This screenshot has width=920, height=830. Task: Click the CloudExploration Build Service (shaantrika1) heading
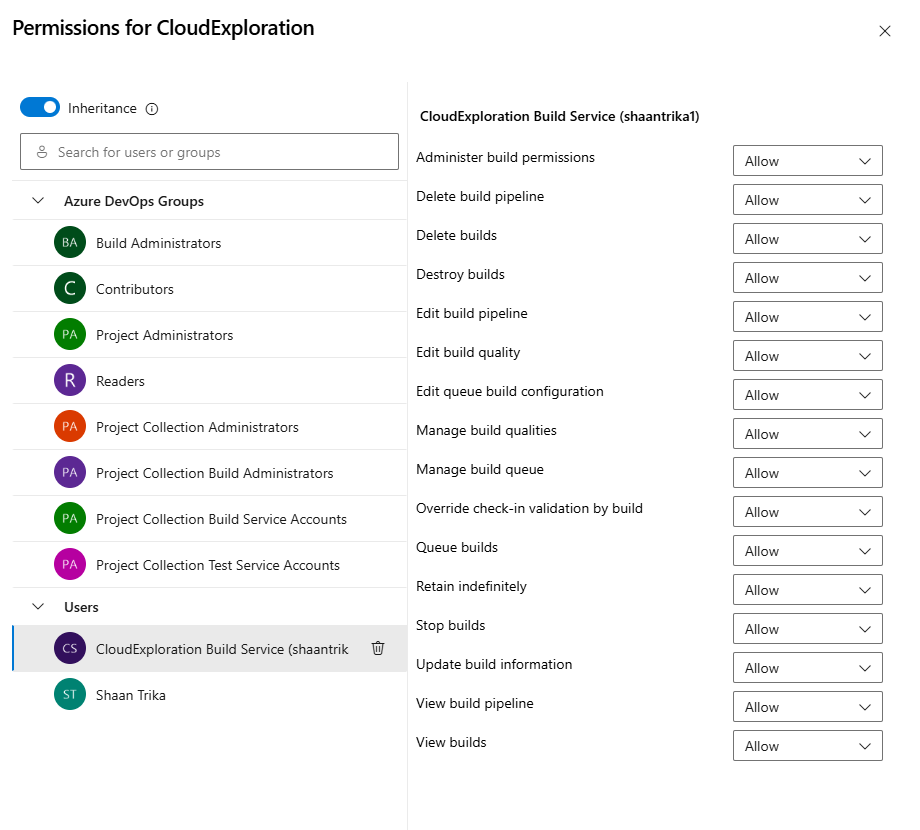(x=559, y=116)
